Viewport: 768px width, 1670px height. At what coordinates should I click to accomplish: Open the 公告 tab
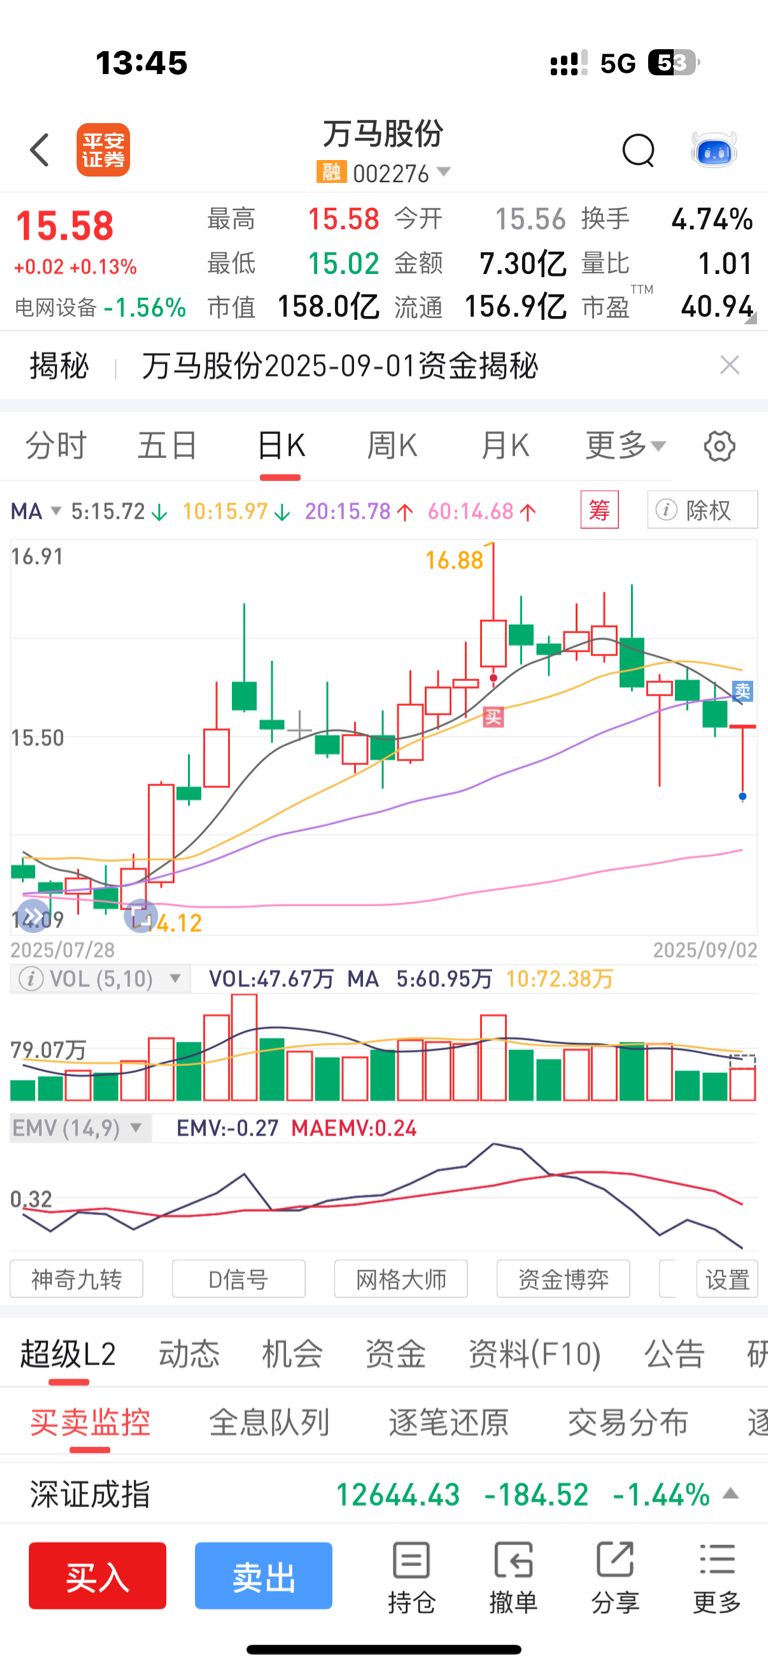pos(675,1354)
